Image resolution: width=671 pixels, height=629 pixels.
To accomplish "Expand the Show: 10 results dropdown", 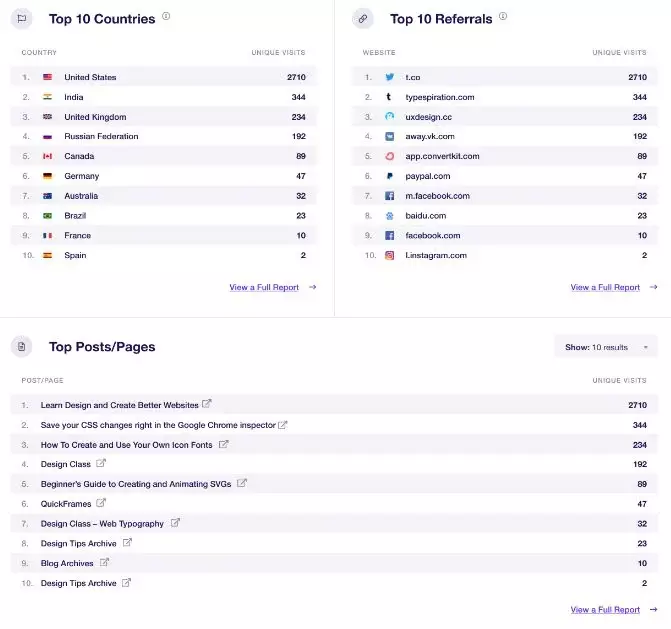I will click(606, 347).
